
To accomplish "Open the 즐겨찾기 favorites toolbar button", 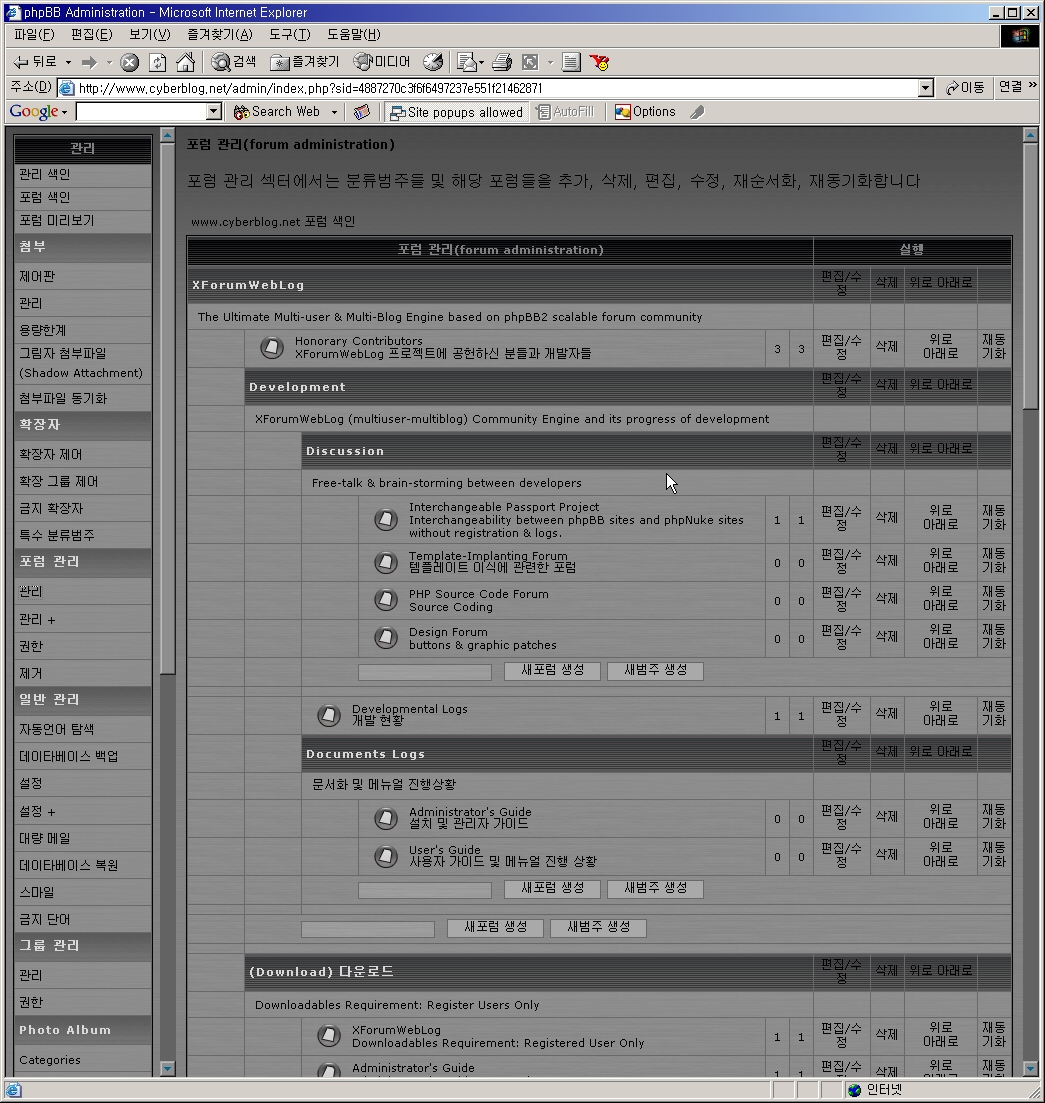I will coord(306,62).
